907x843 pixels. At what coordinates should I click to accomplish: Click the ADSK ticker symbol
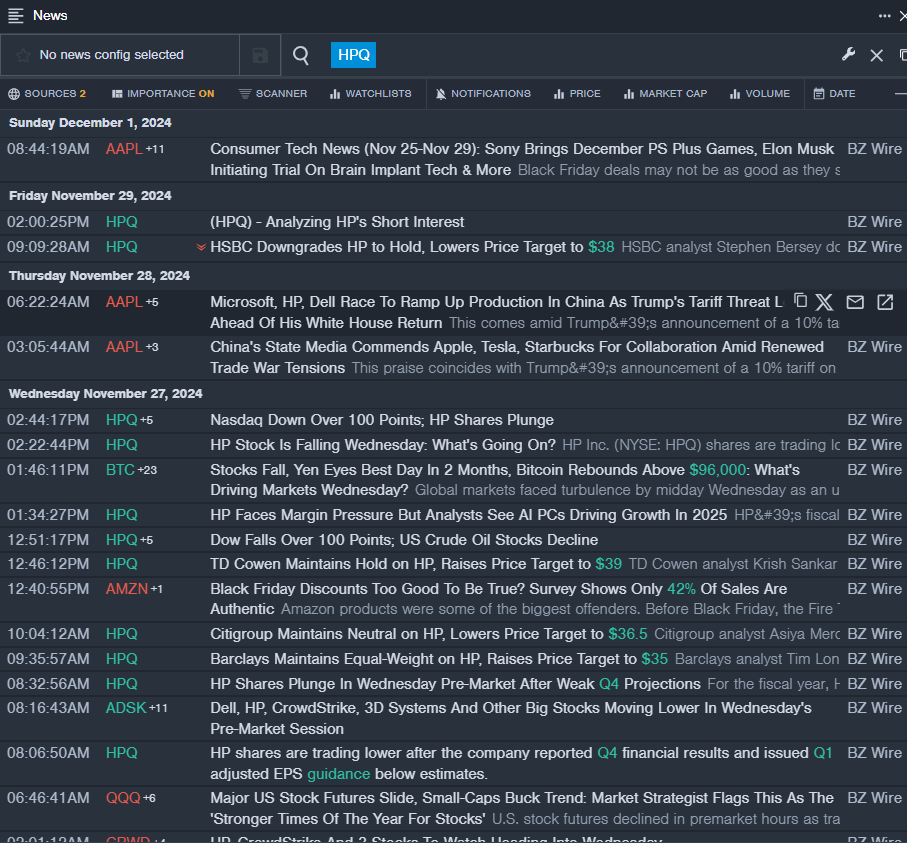coord(126,708)
